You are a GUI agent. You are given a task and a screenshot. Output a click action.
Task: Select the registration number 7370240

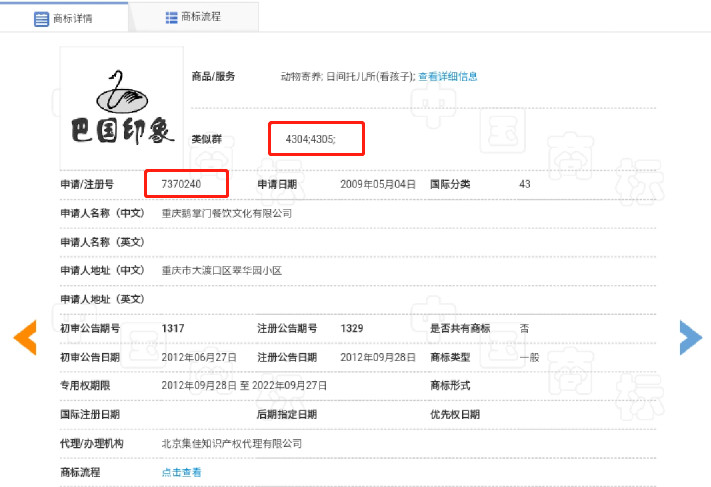pos(181,184)
